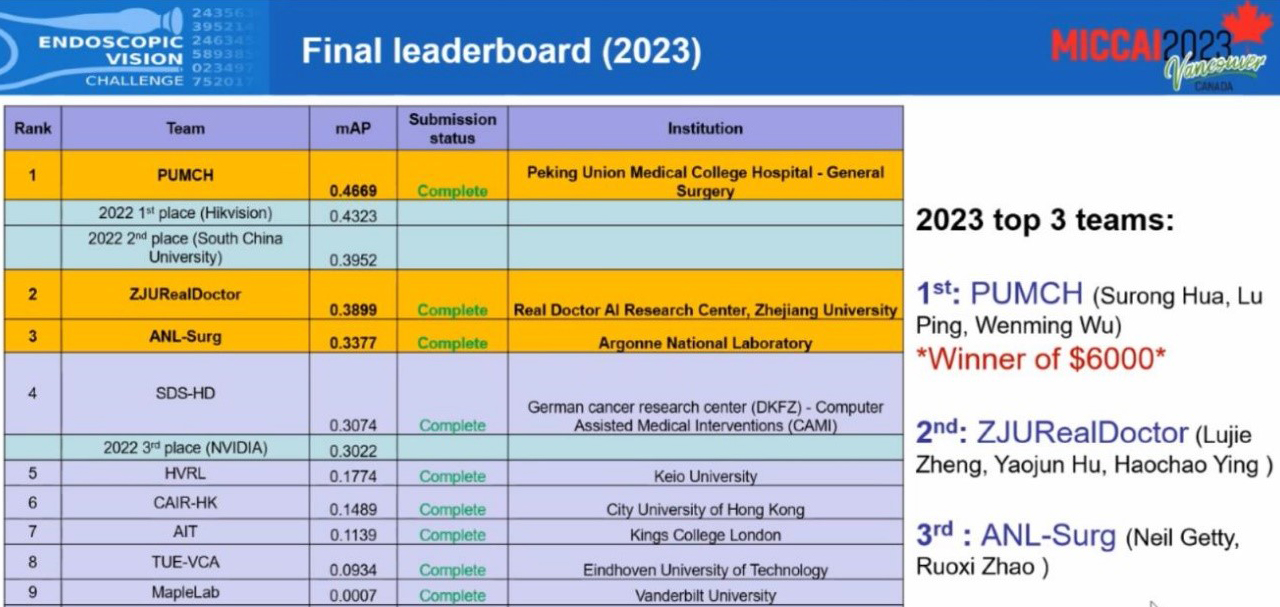Screen dimensions: 1280x607
Task: Select '2023 top 3 teams:' heading
Action: coord(1045,222)
